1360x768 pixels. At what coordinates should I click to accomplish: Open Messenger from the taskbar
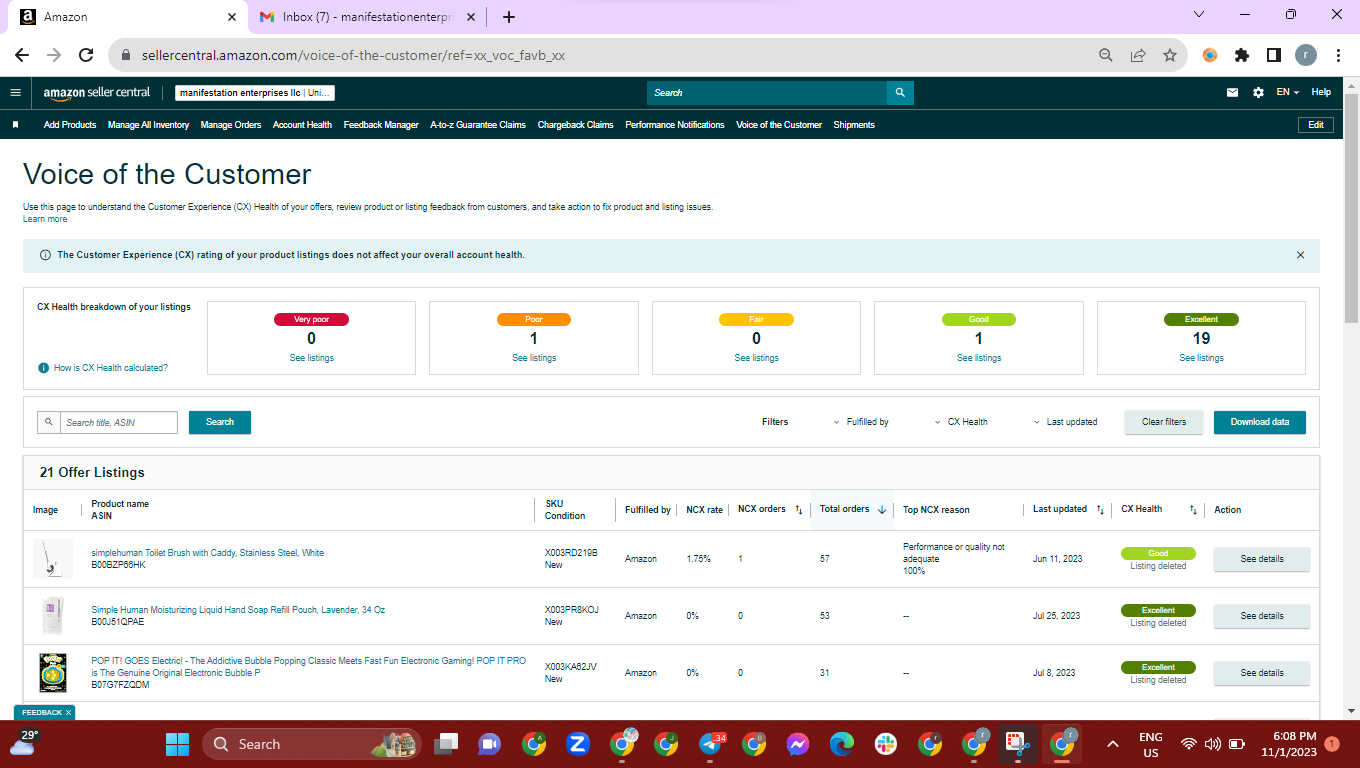(797, 744)
